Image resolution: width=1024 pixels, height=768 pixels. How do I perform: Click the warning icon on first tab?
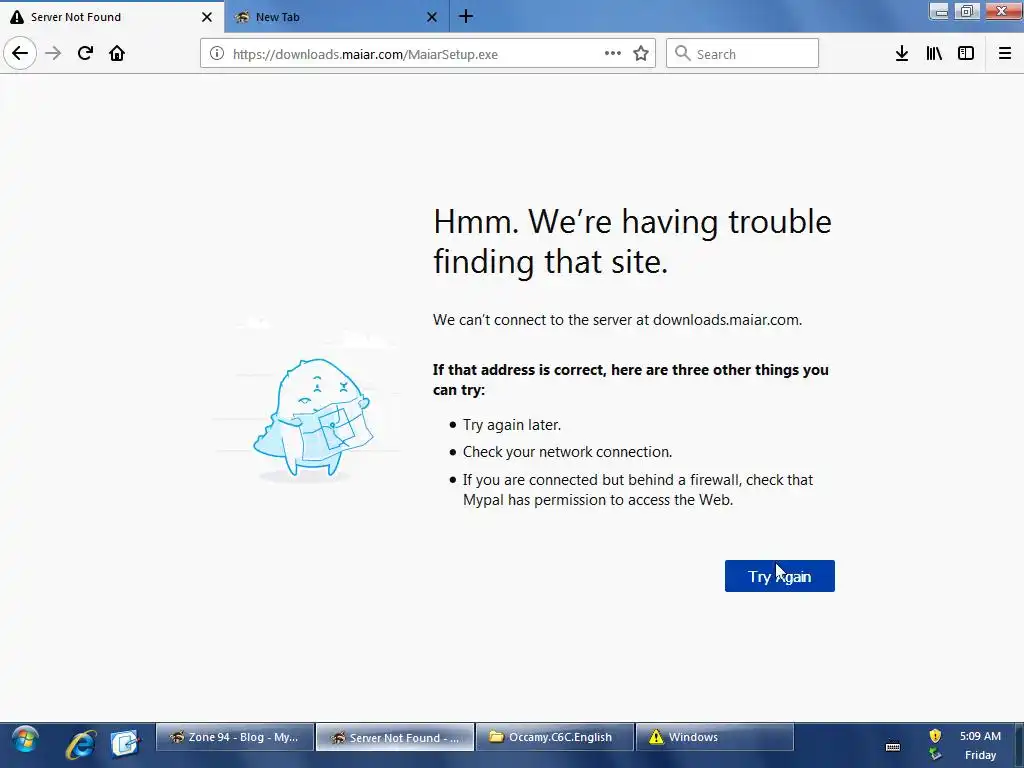16,17
